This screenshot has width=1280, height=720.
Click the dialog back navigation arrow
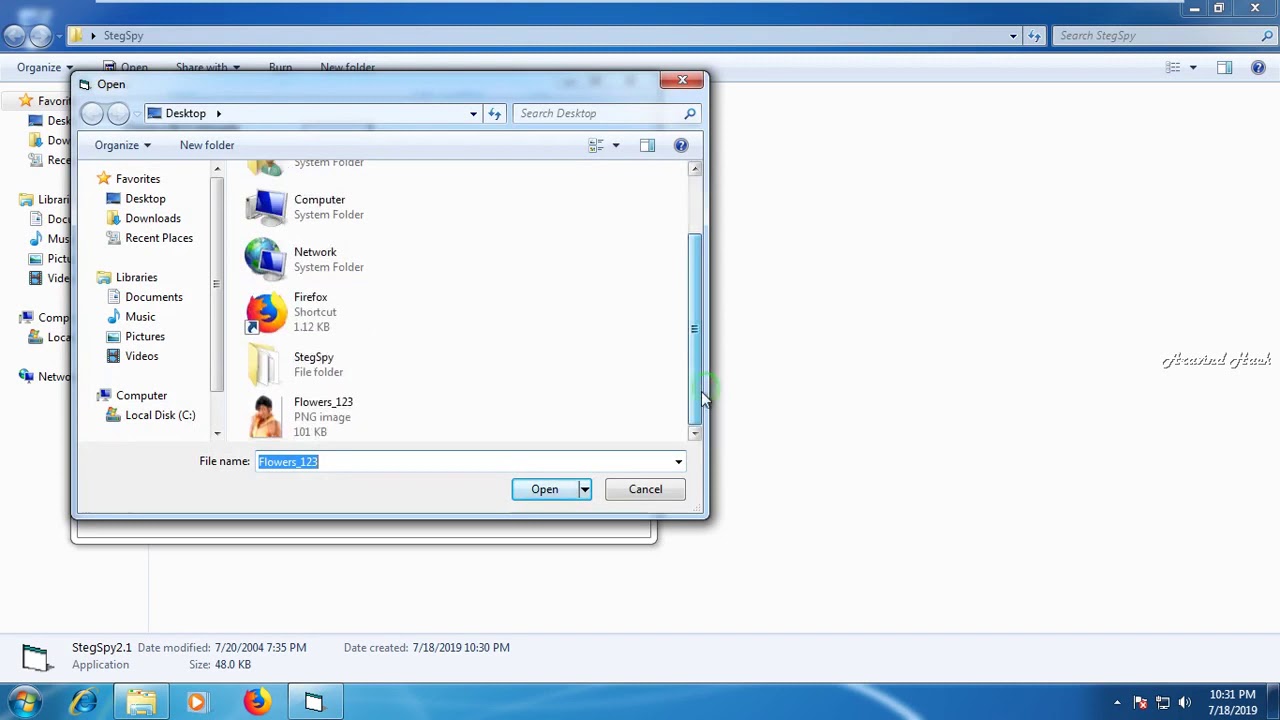click(x=92, y=113)
